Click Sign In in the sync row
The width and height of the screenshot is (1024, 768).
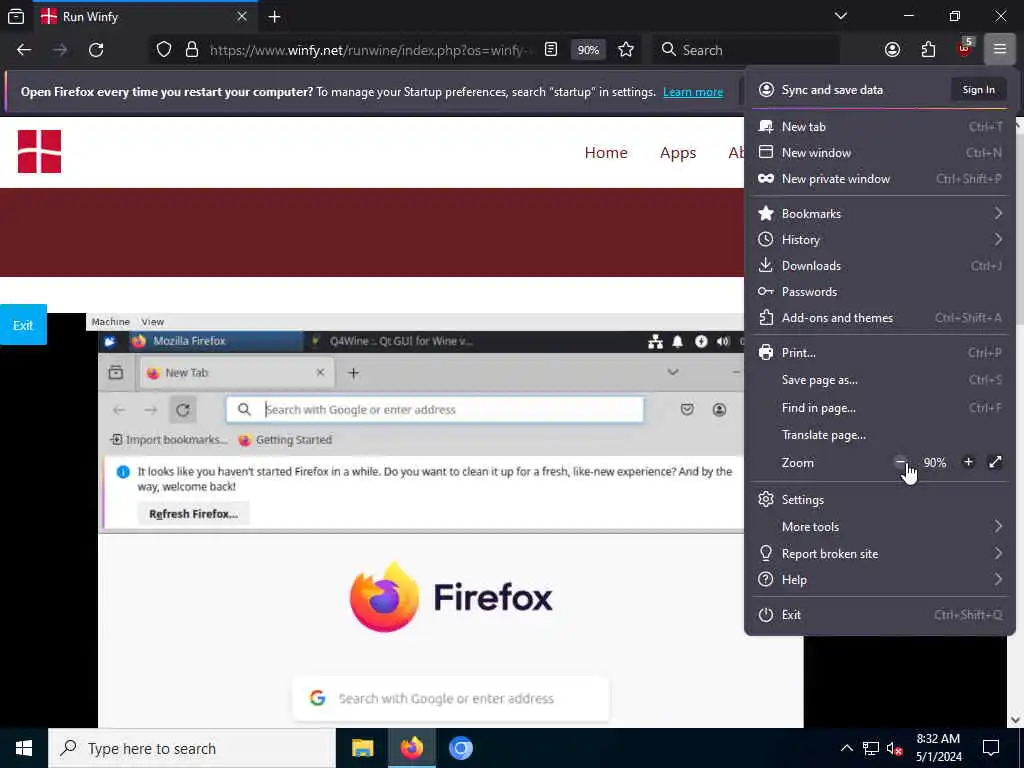978,89
